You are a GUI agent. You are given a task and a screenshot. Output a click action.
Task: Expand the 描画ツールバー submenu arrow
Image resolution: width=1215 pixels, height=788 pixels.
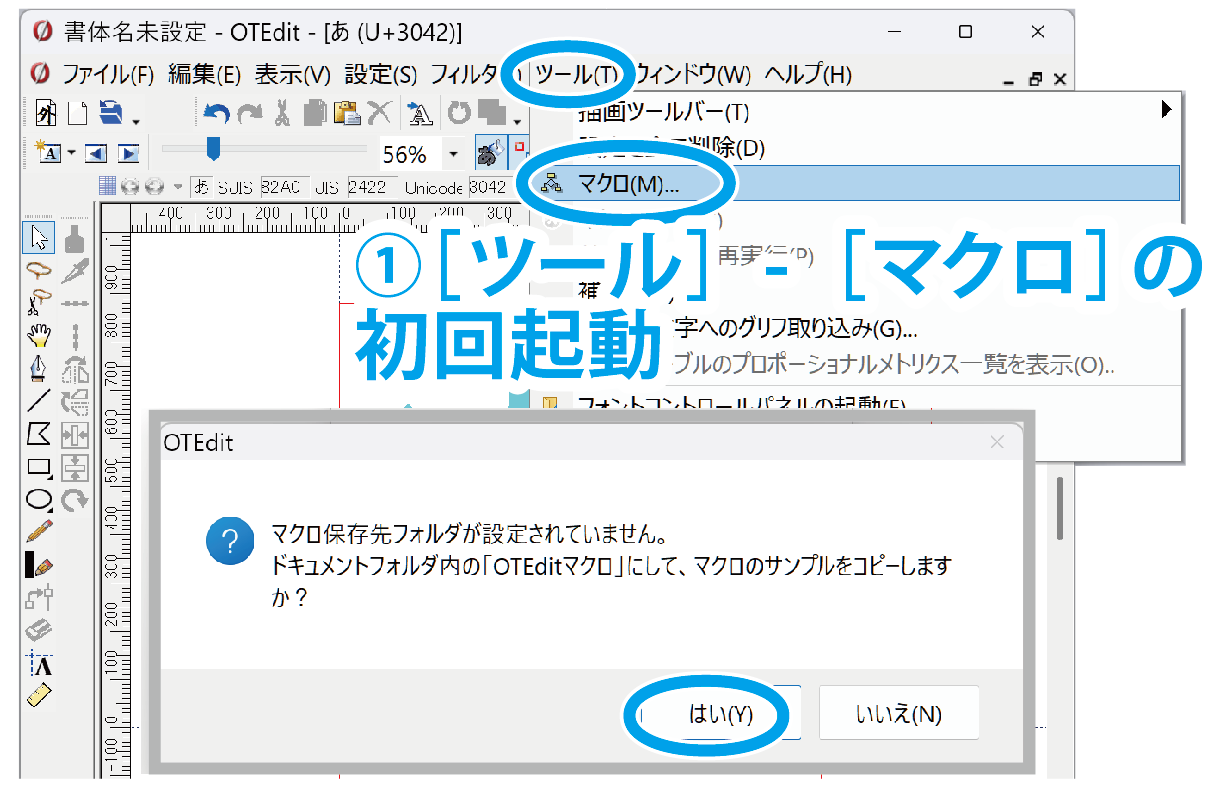[1166, 110]
